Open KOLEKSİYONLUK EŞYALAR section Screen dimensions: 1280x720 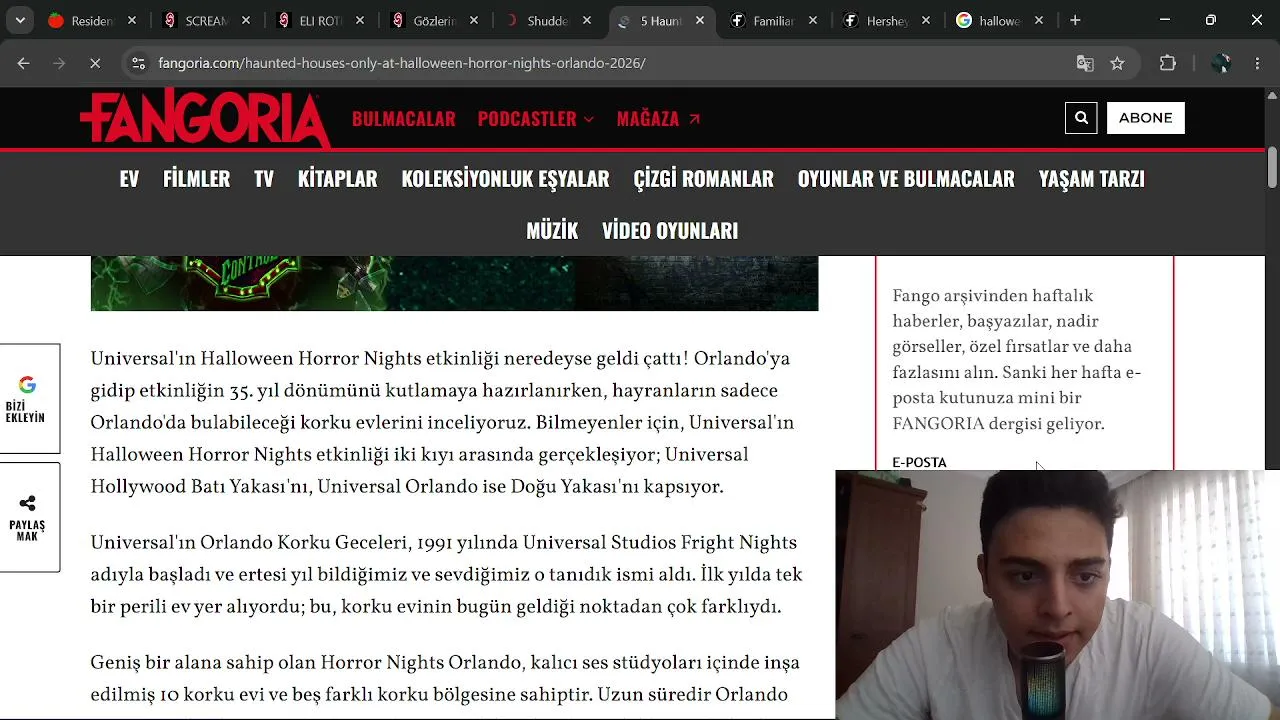505,179
